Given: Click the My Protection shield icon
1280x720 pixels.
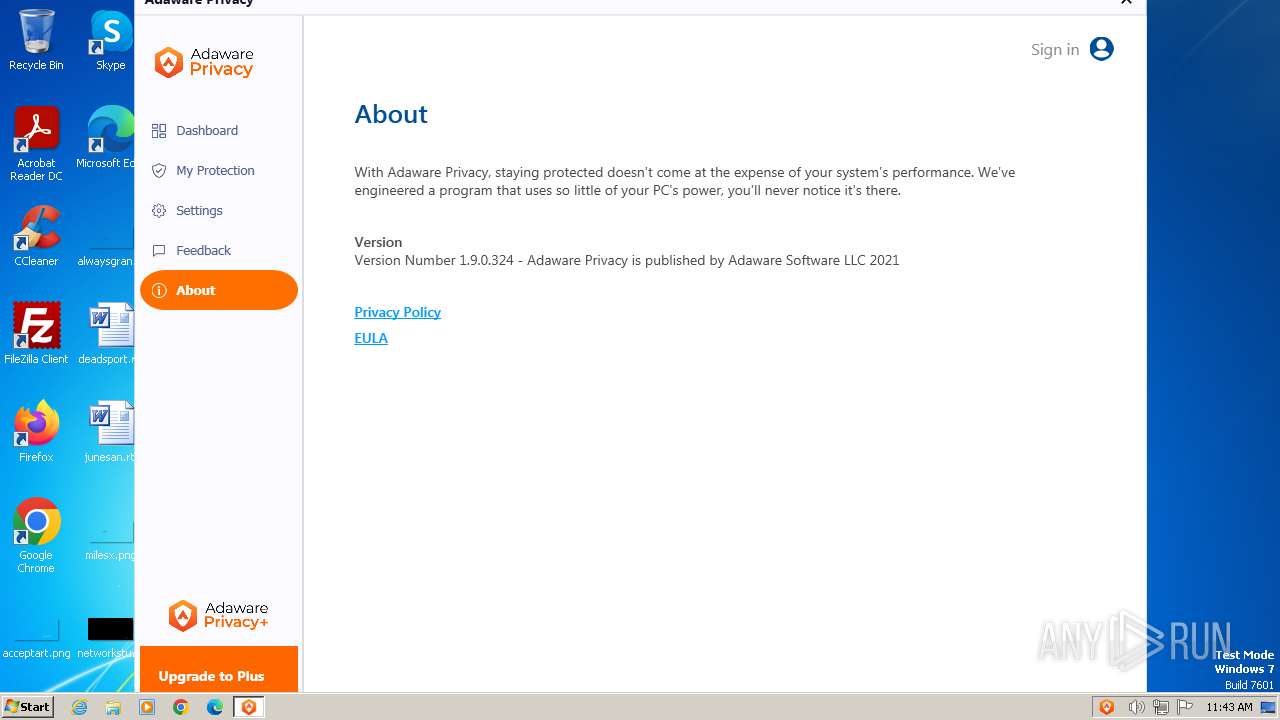Looking at the screenshot, I should point(159,170).
